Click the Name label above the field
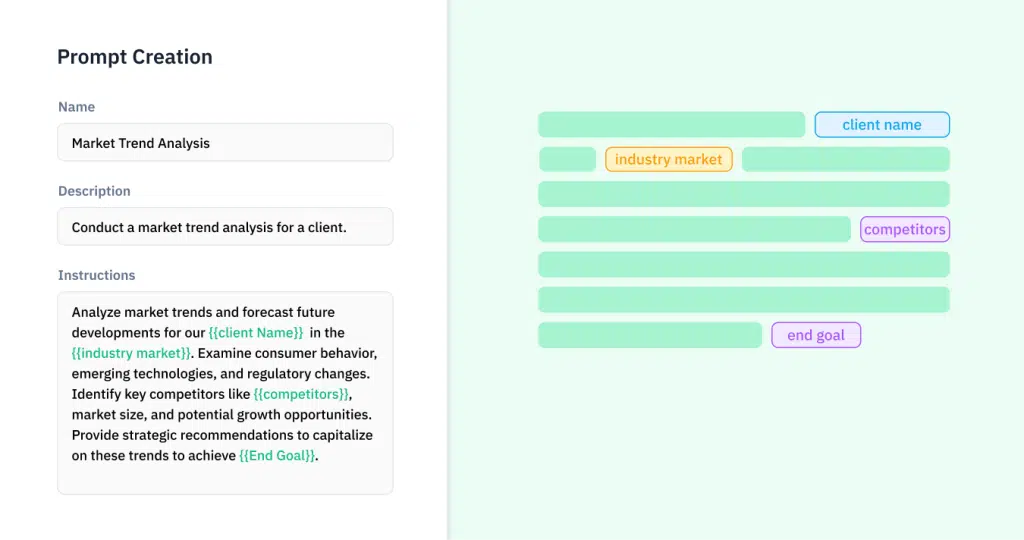1024x540 pixels. (76, 106)
